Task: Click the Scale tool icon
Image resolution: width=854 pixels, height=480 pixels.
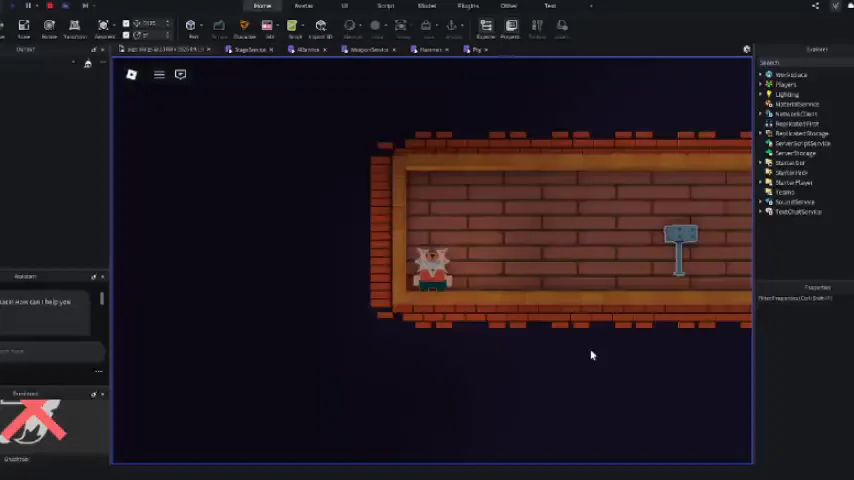Action: click(24, 26)
